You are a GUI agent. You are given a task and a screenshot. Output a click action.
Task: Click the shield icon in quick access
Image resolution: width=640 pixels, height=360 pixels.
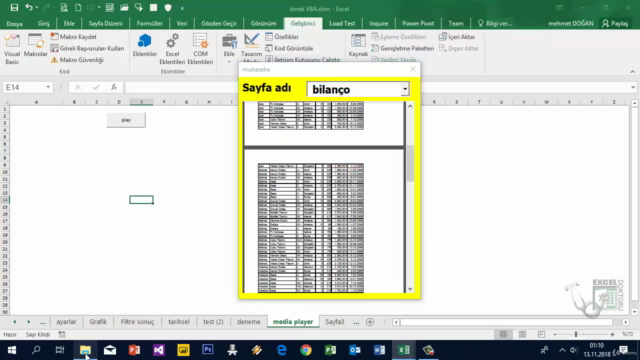point(168,8)
